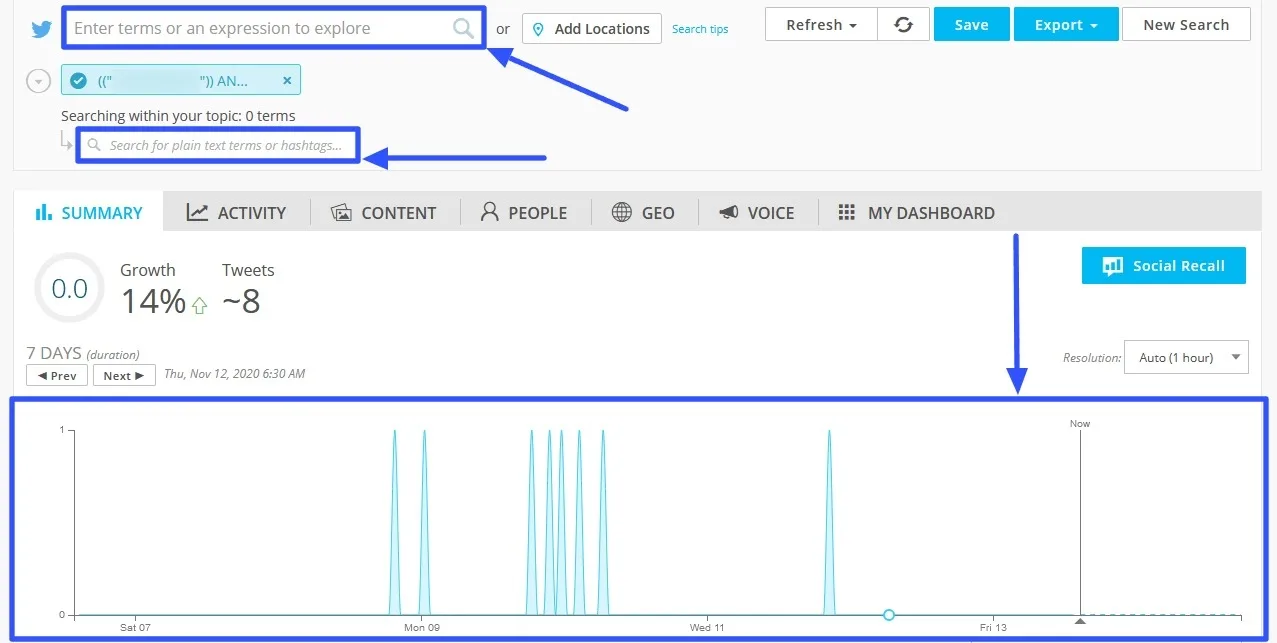Toggle the checkmark on the filter chip

[78, 79]
